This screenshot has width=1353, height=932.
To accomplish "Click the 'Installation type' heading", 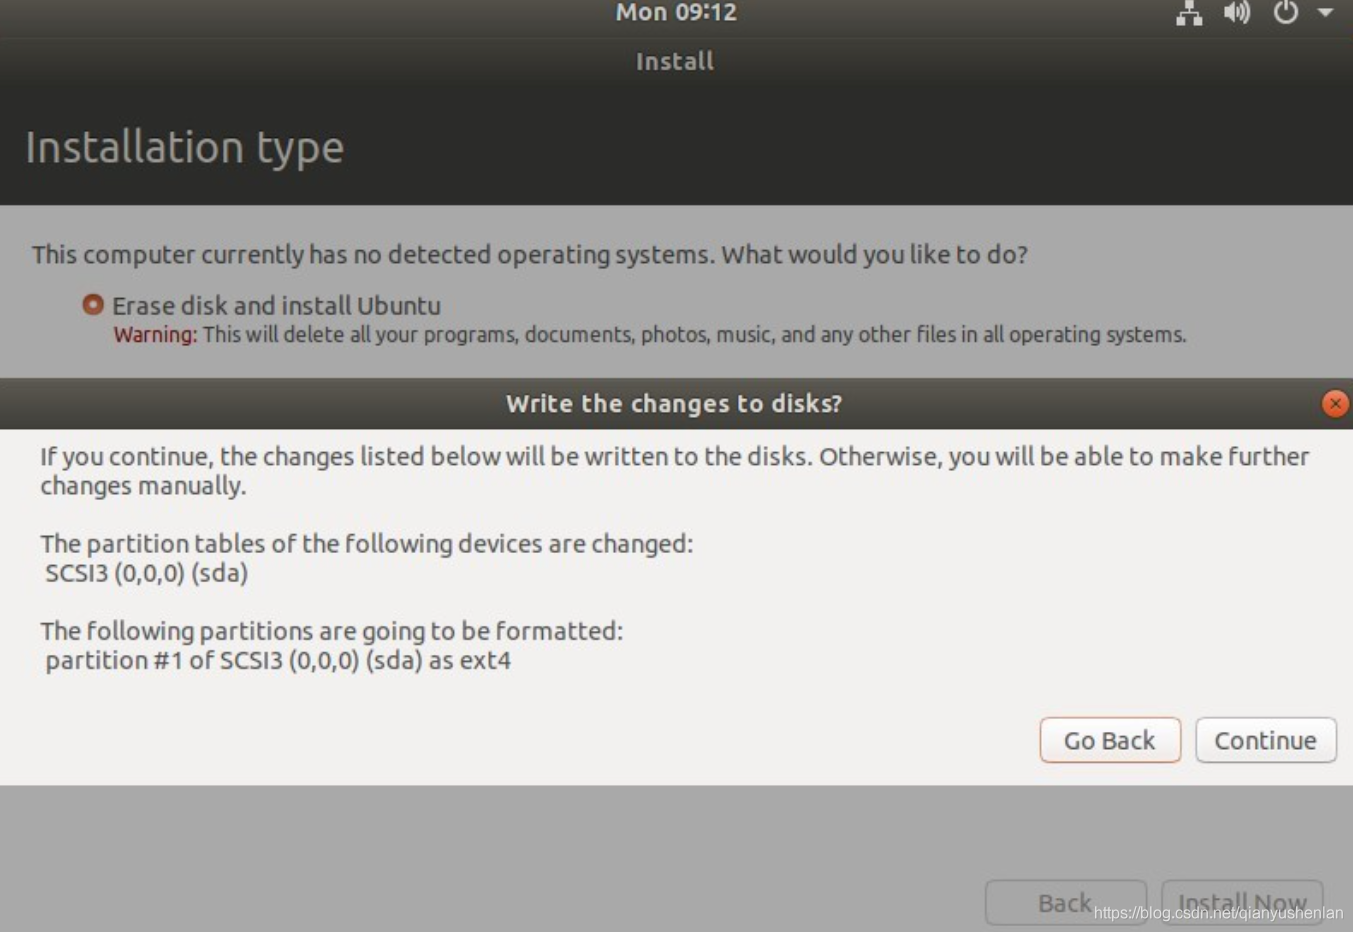I will coord(185,147).
